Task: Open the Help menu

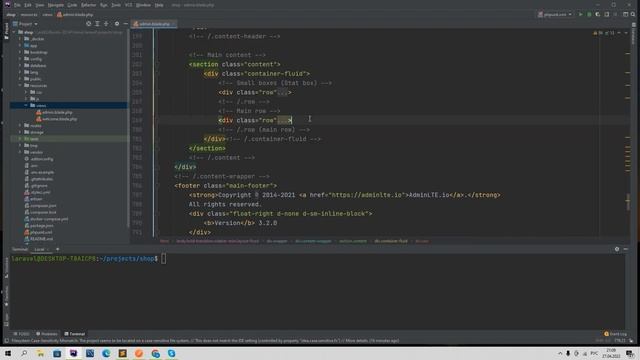Action: coord(159,5)
